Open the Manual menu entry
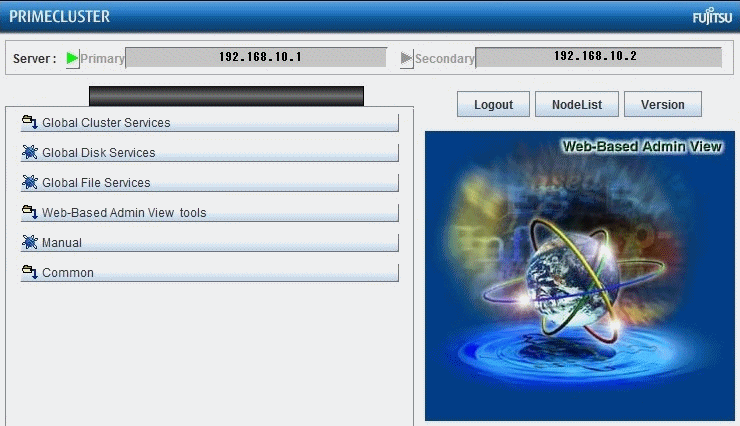The width and height of the screenshot is (740, 426). click(x=210, y=242)
